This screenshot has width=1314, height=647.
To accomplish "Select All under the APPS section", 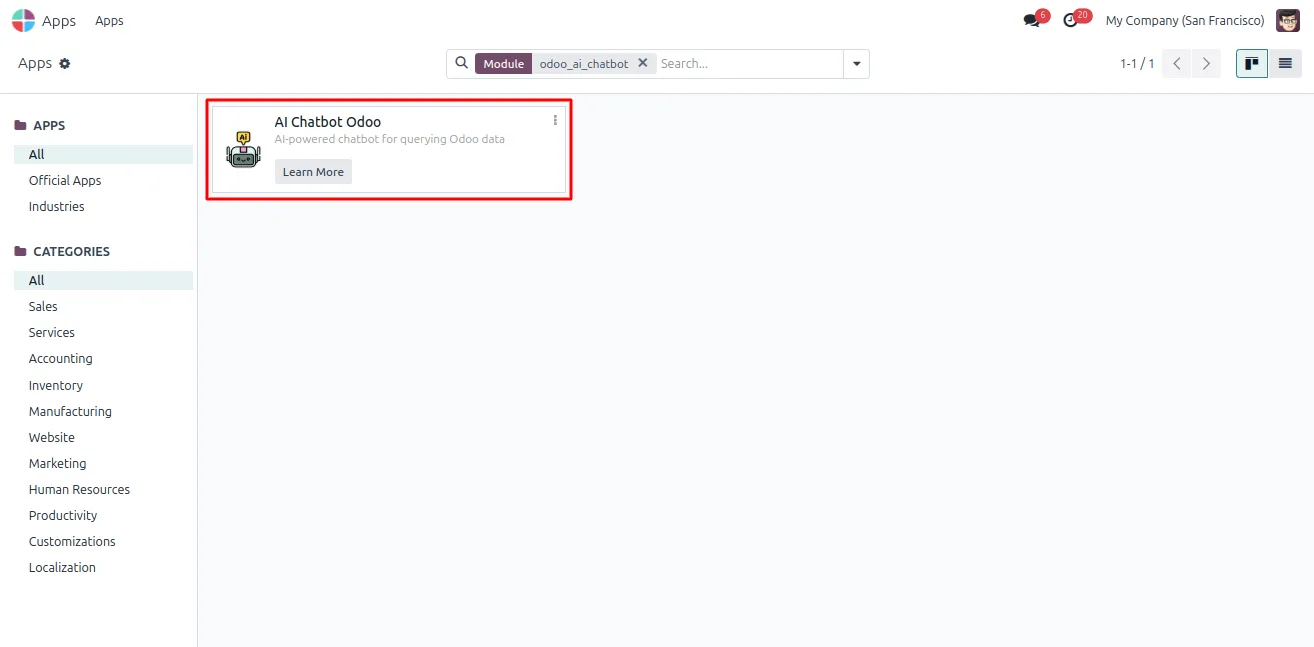I will coord(103,154).
